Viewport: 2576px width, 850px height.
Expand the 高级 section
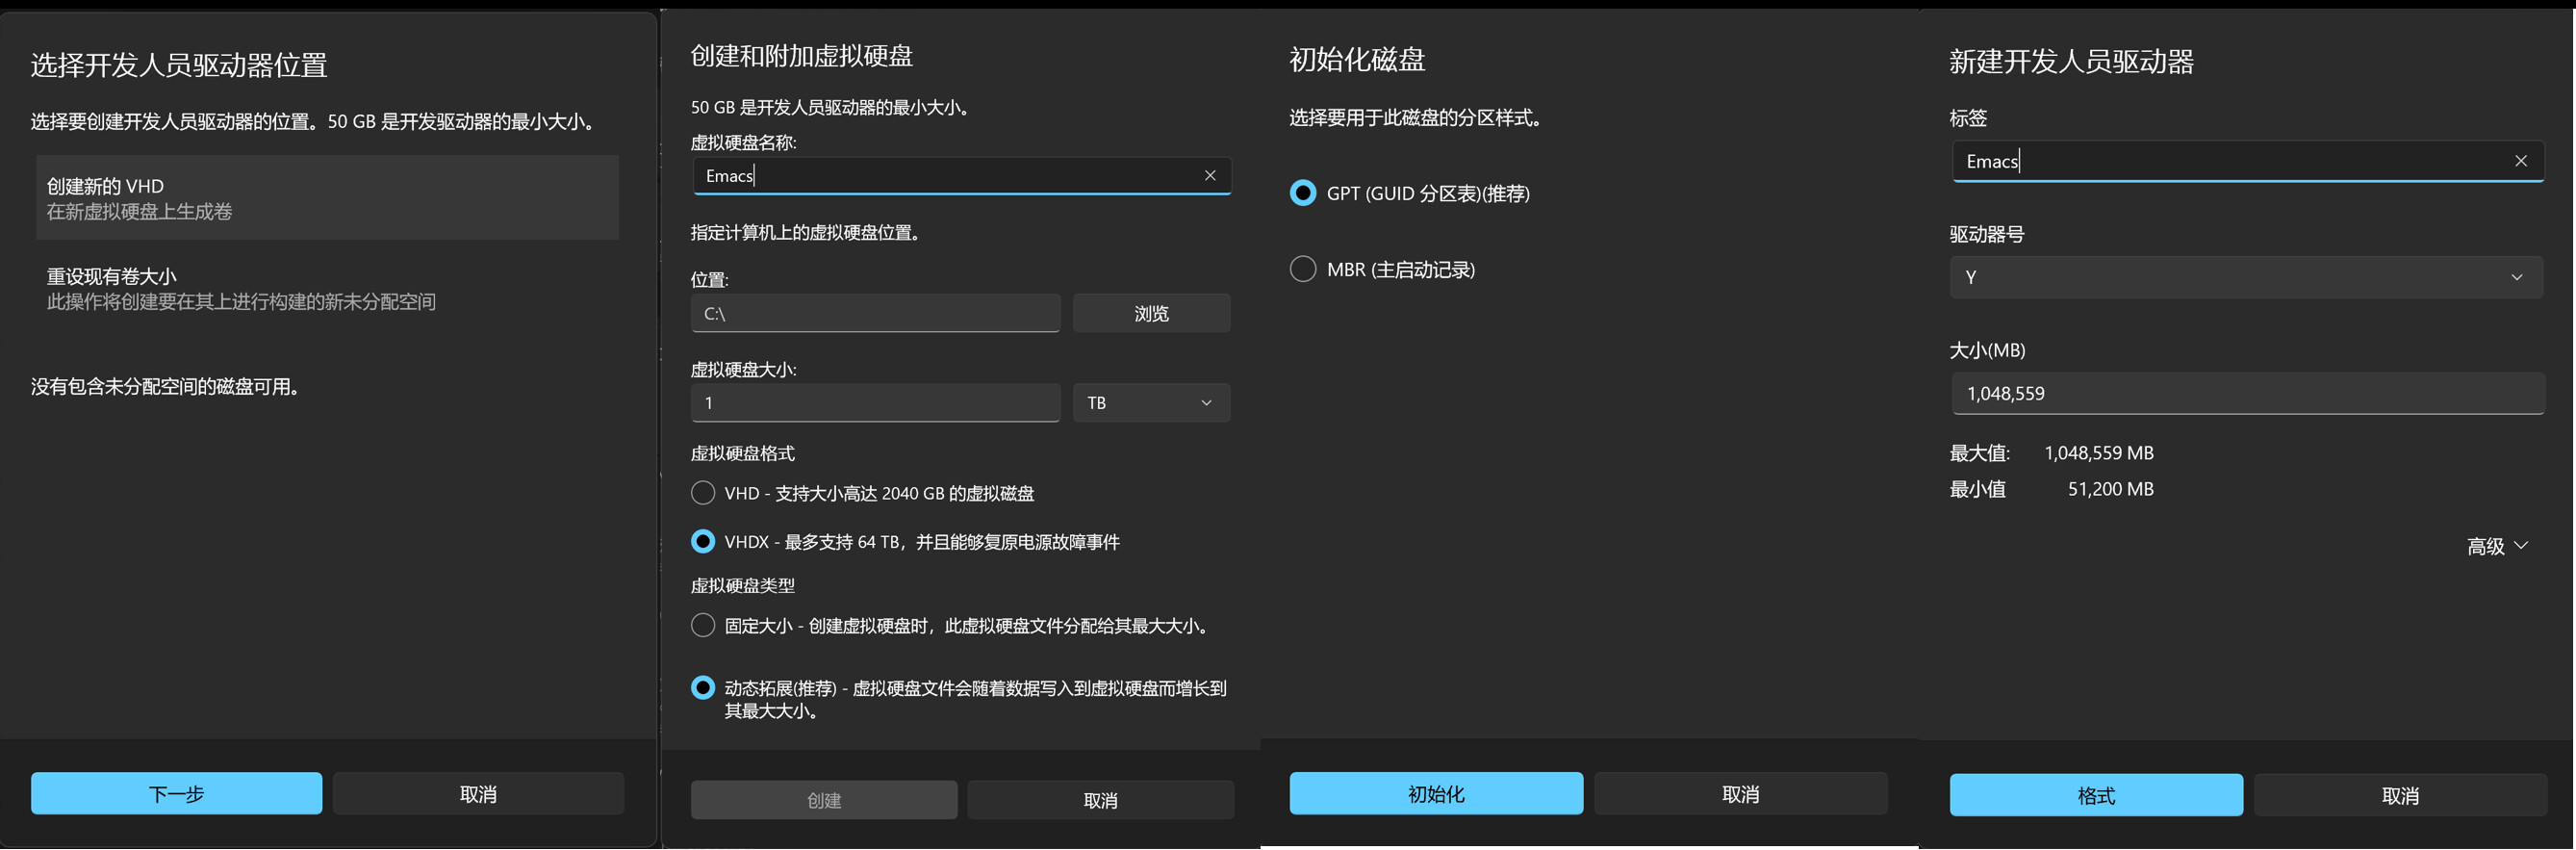pos(2497,546)
